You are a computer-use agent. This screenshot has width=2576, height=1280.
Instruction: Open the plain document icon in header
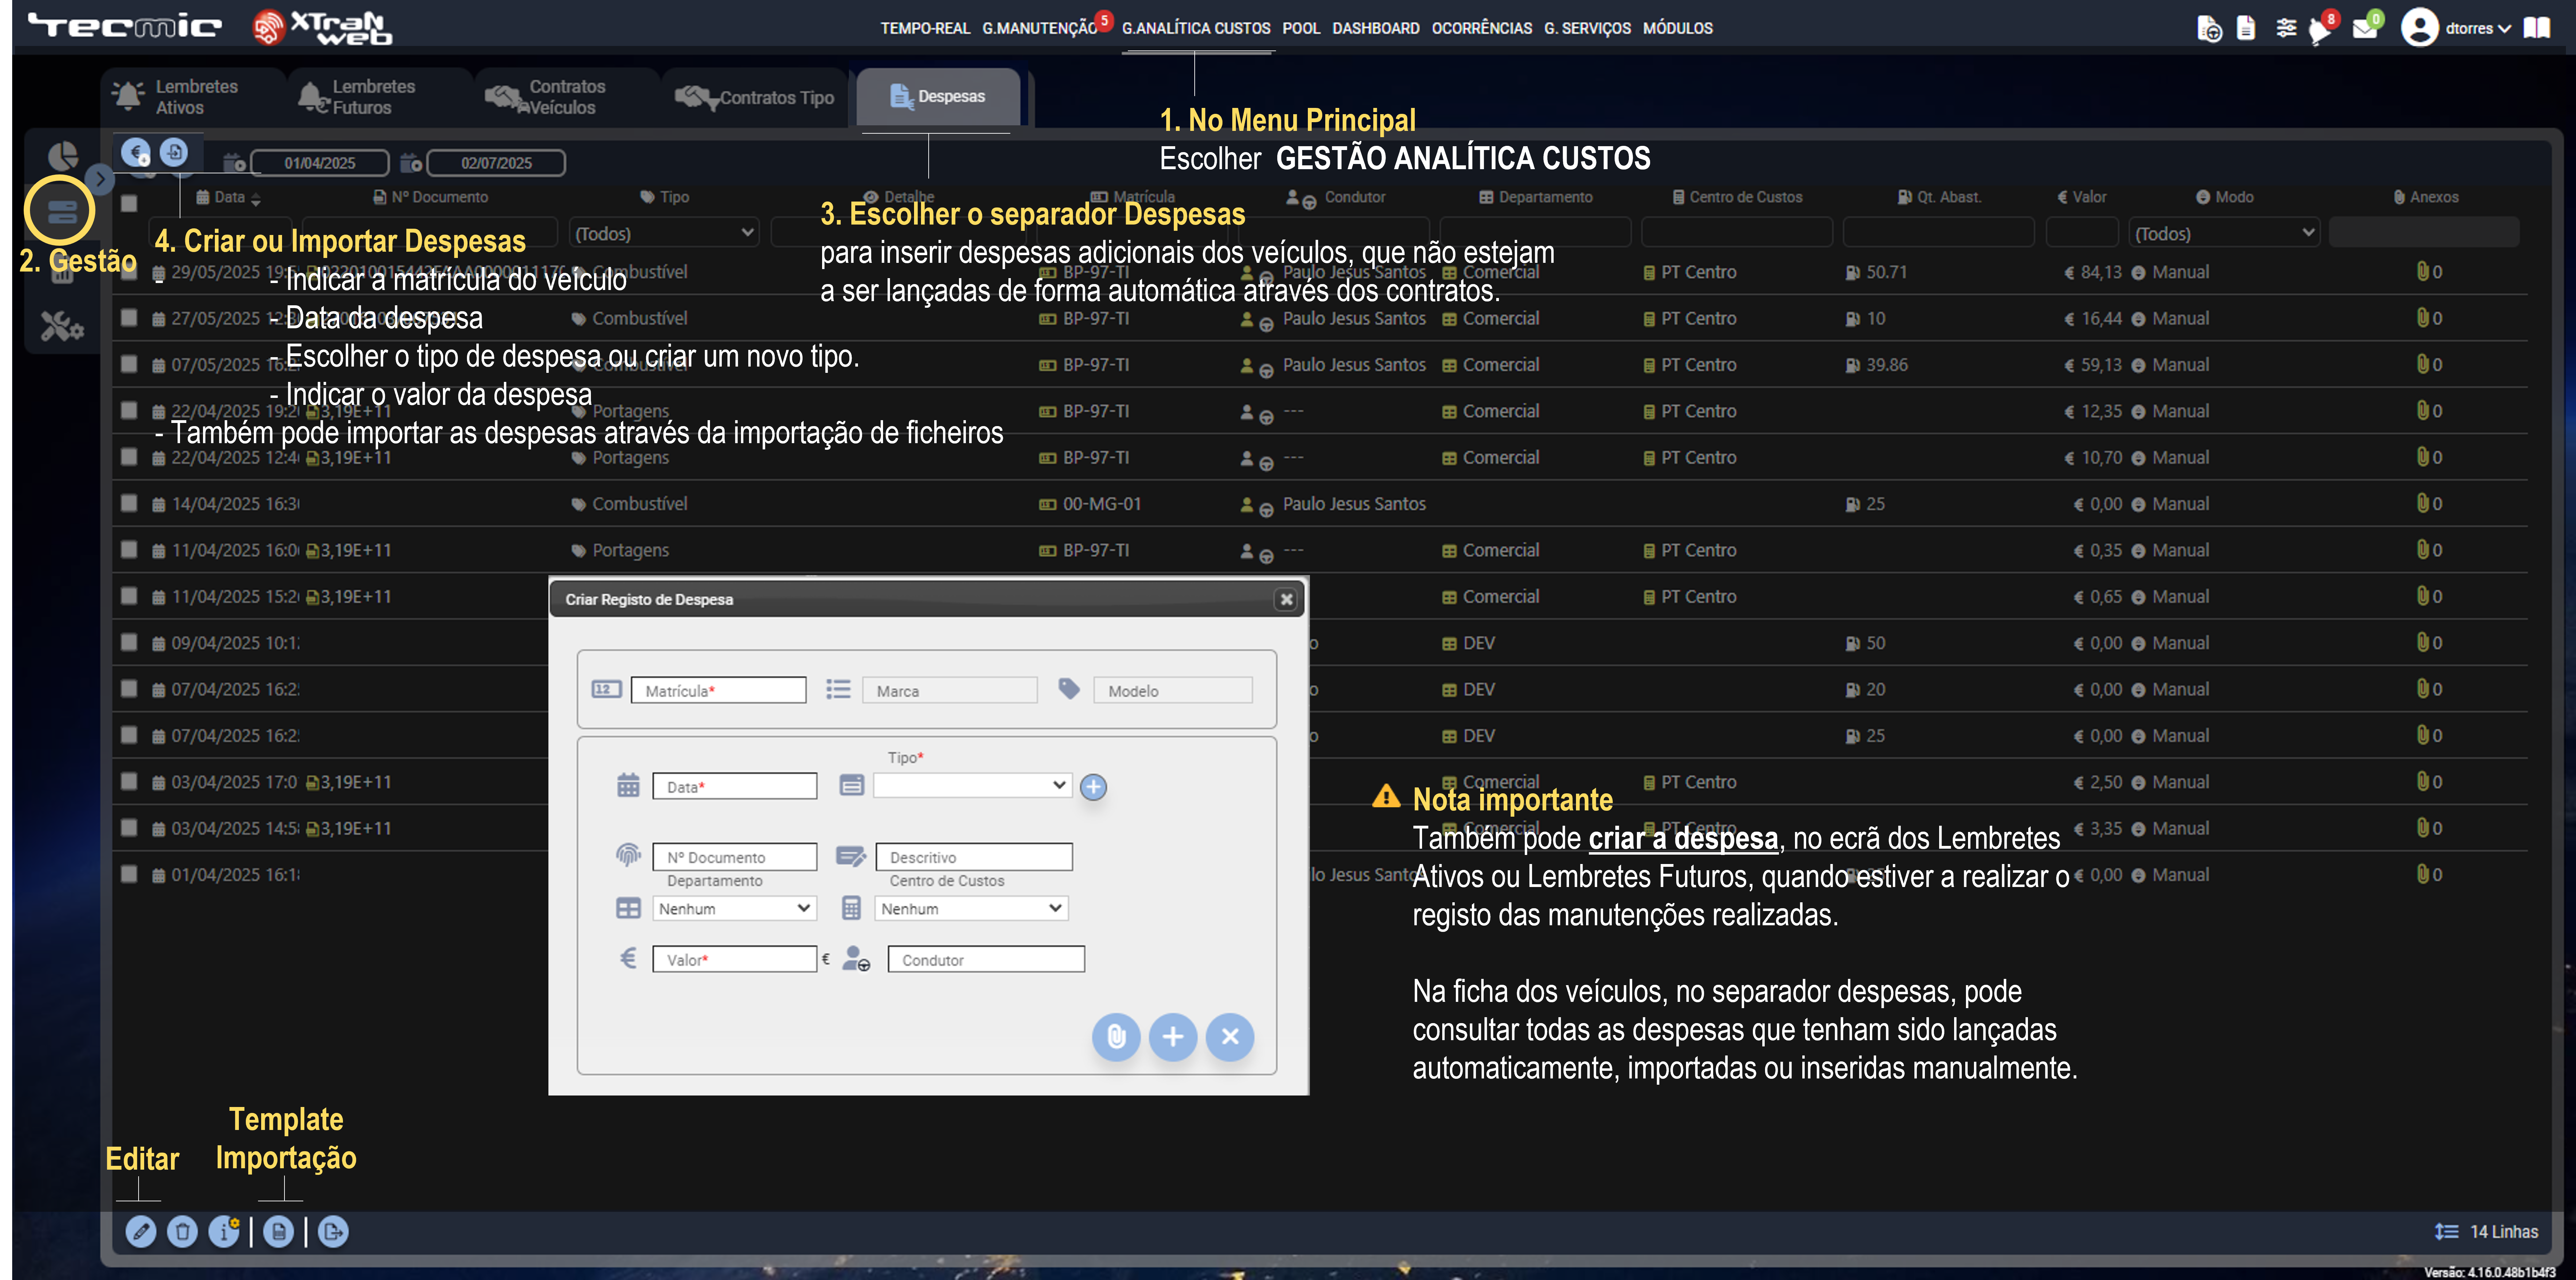click(x=2246, y=28)
